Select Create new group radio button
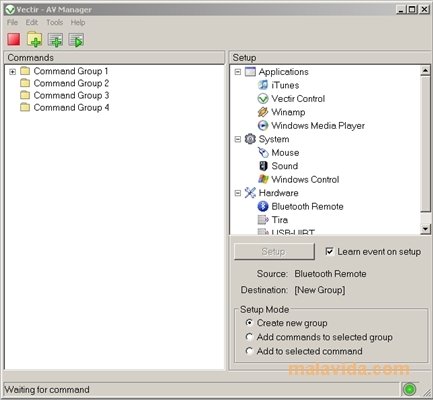Screen dimensions: 433x400 click(249, 322)
